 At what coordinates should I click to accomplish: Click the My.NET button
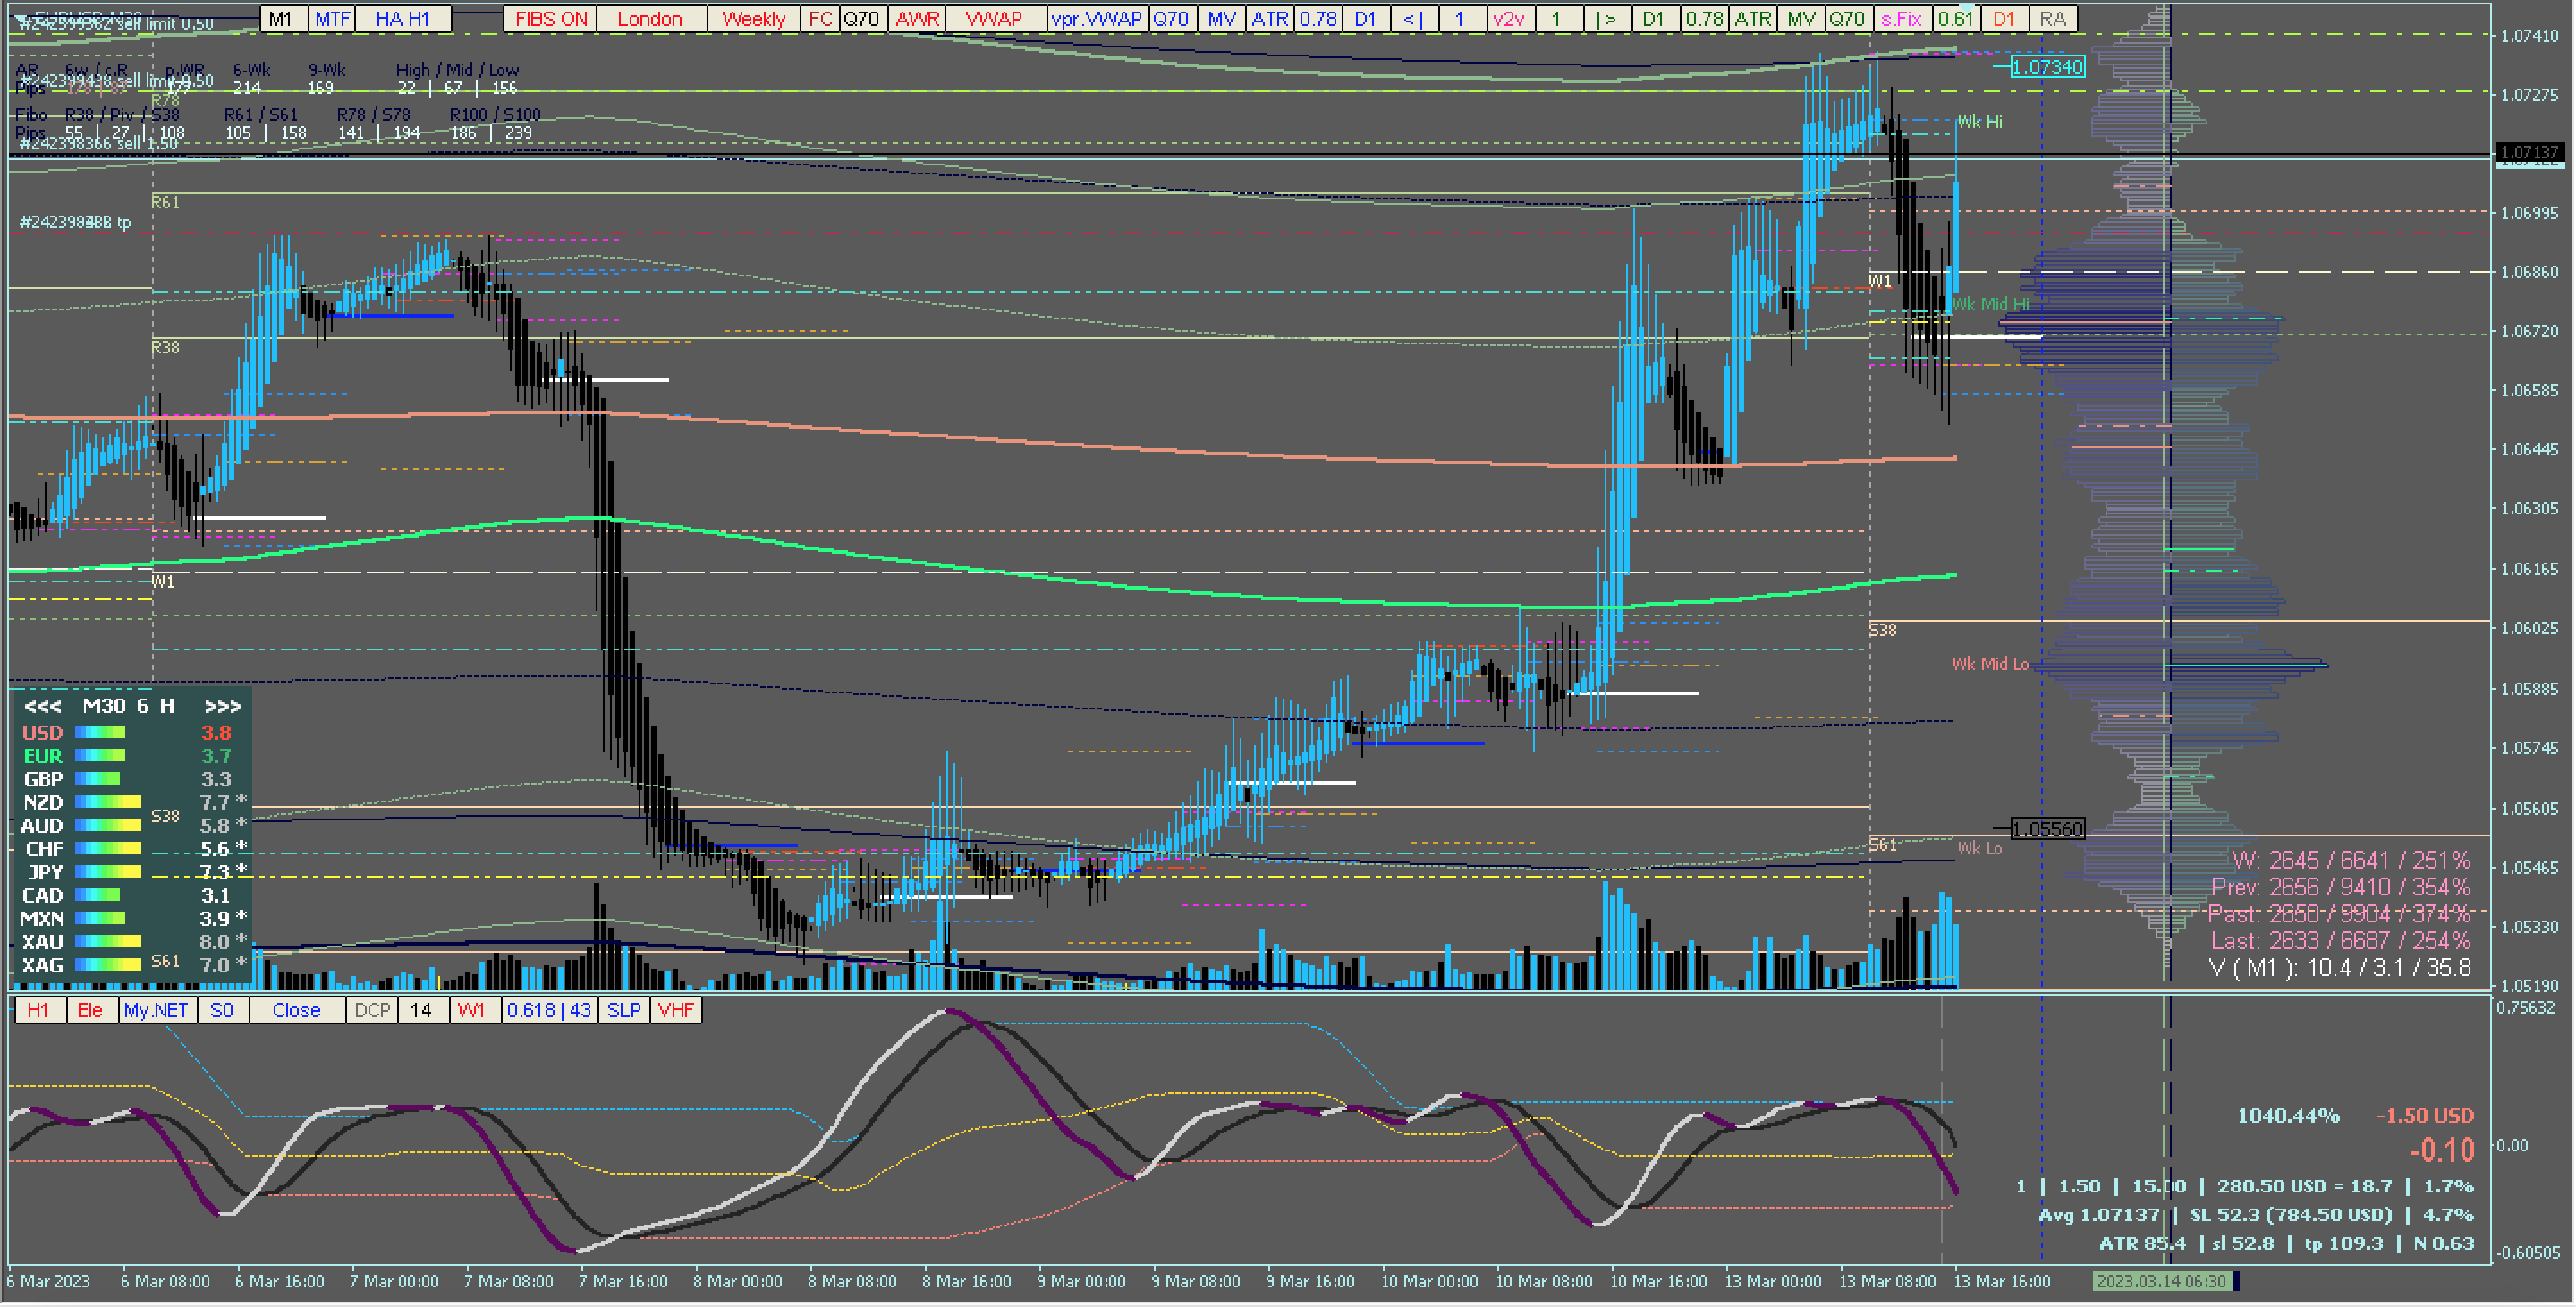coord(156,1011)
